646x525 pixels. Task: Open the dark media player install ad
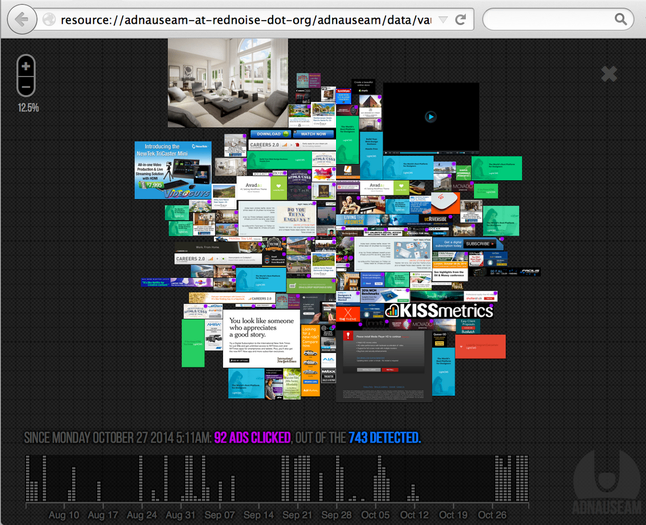tap(384, 365)
